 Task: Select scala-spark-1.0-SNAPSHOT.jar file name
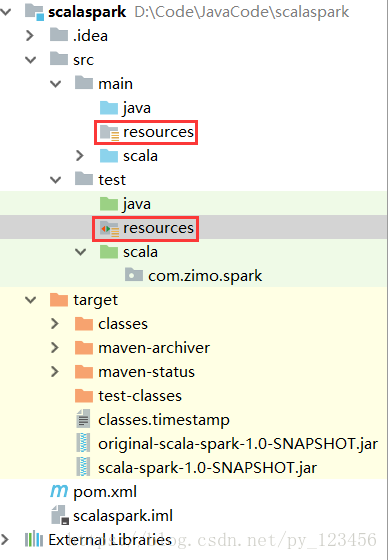pyautogui.click(x=207, y=468)
